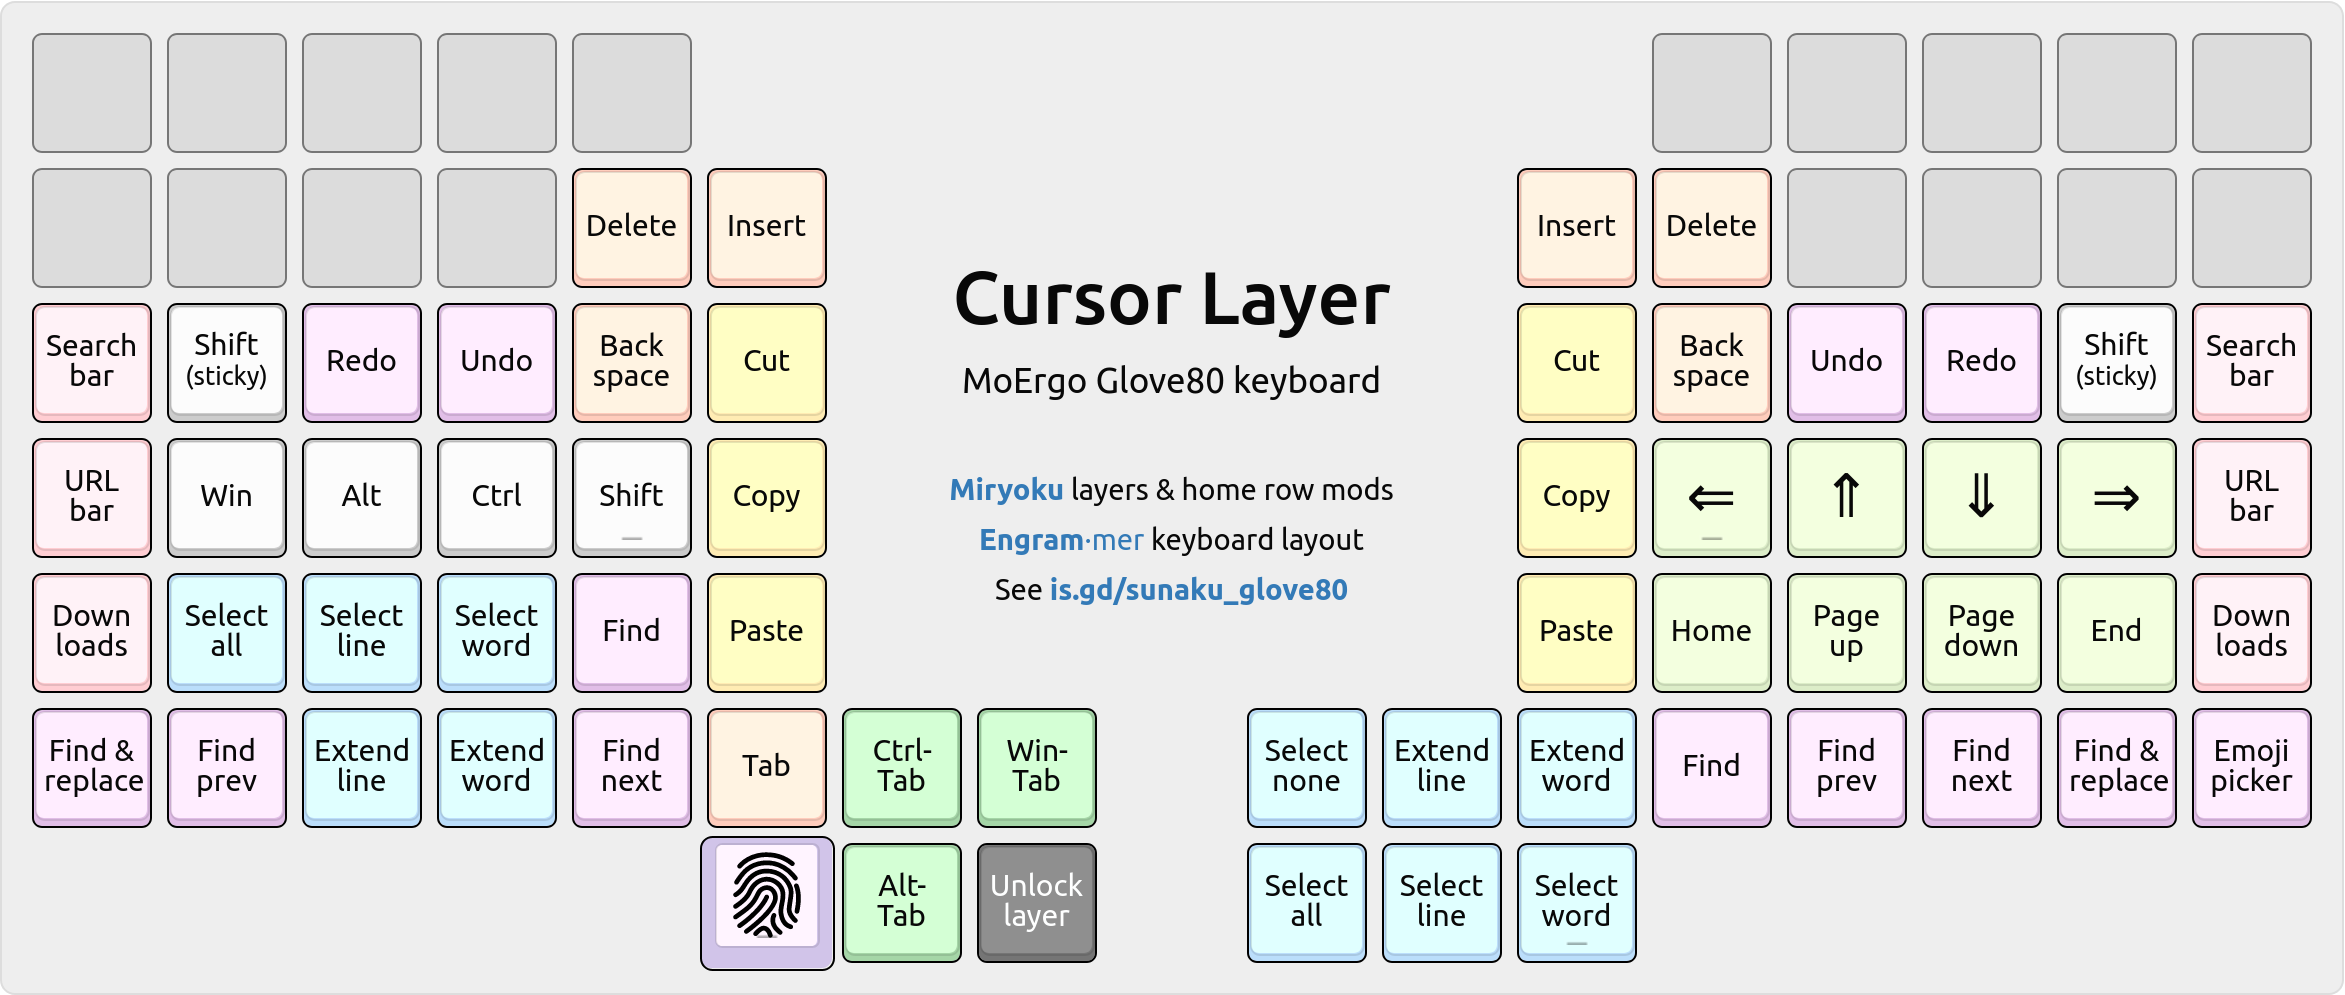Click the Win-Tab key
This screenshot has height=995, width=2345.
click(1036, 767)
